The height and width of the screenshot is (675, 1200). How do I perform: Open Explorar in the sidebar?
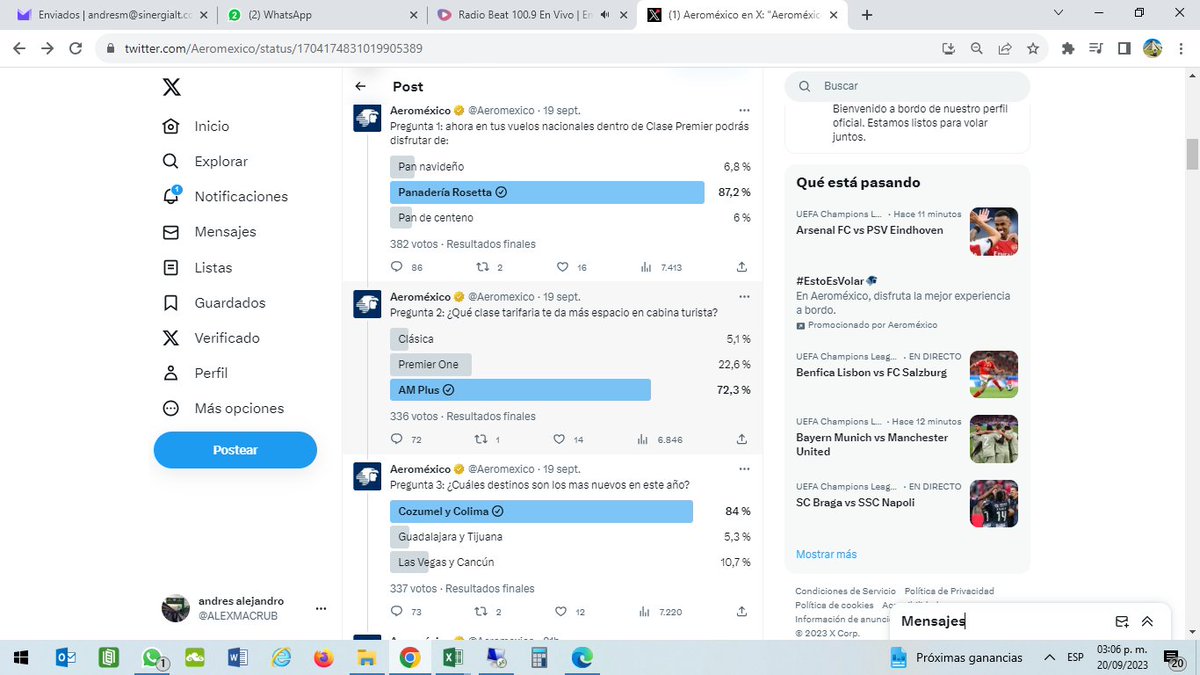206,161
